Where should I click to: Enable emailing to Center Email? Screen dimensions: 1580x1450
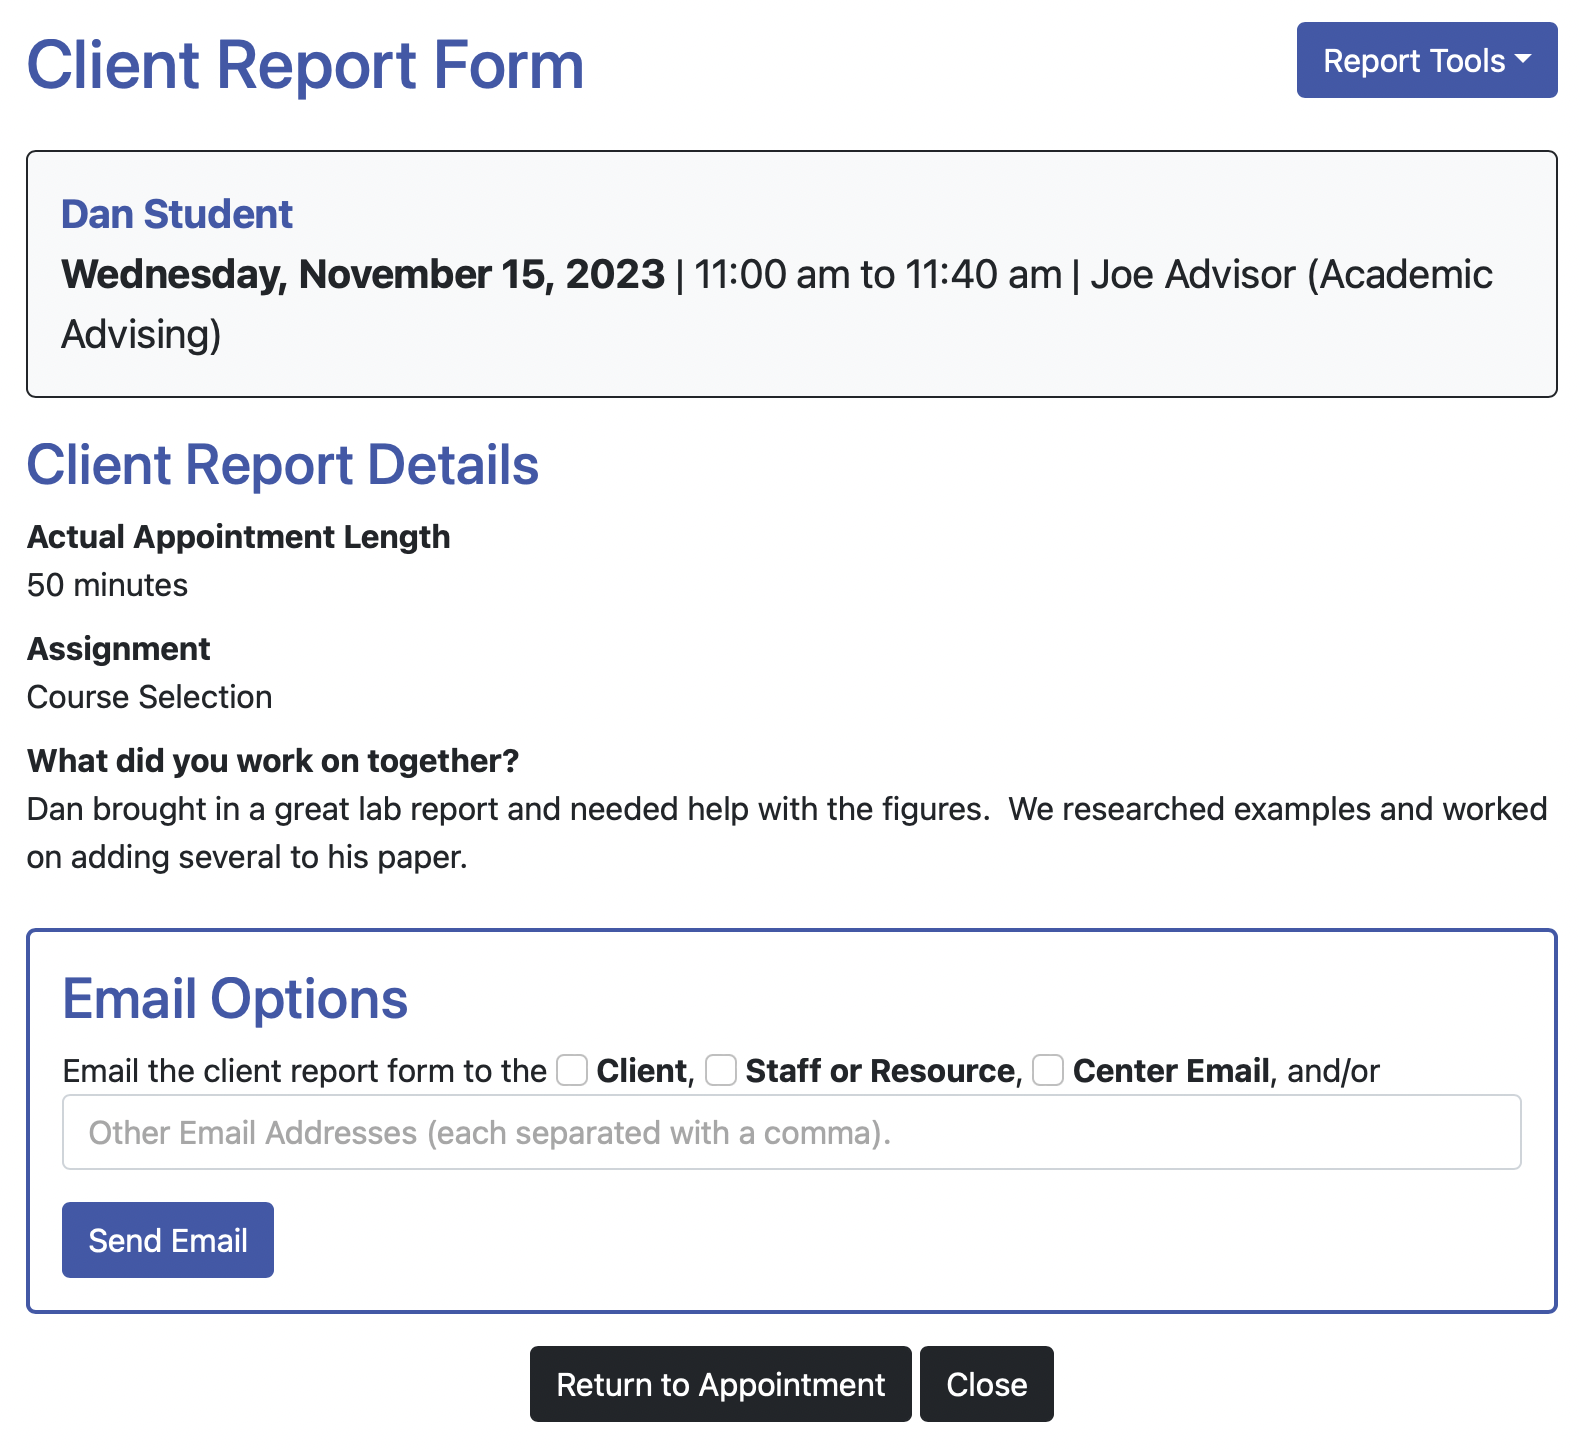[1047, 1070]
